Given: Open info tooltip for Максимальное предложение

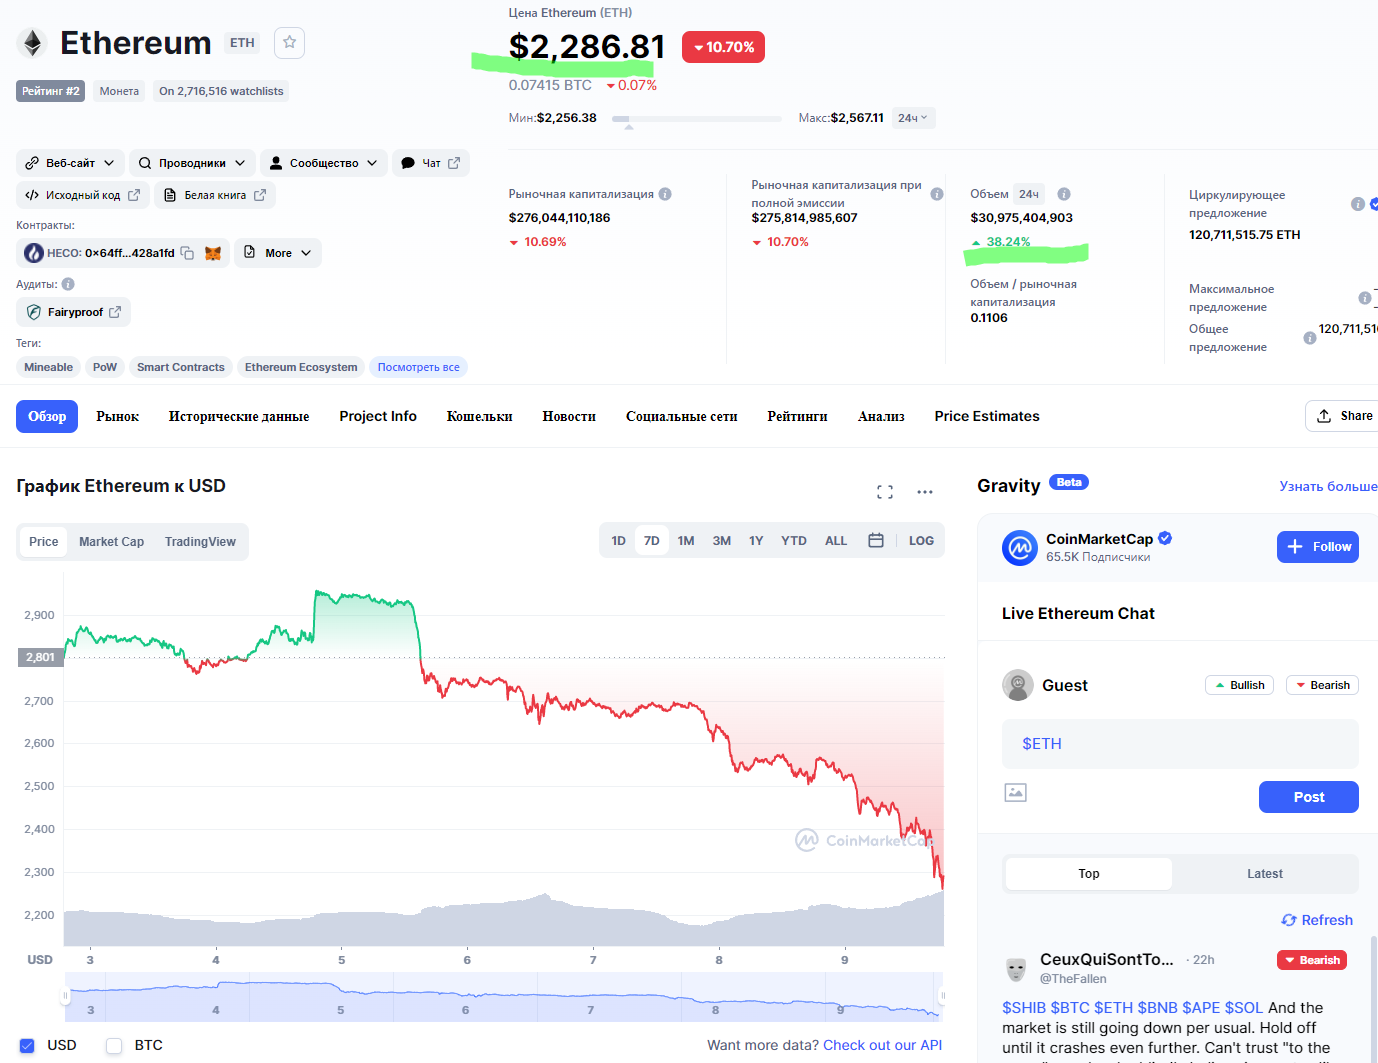Looking at the screenshot, I should [1365, 298].
